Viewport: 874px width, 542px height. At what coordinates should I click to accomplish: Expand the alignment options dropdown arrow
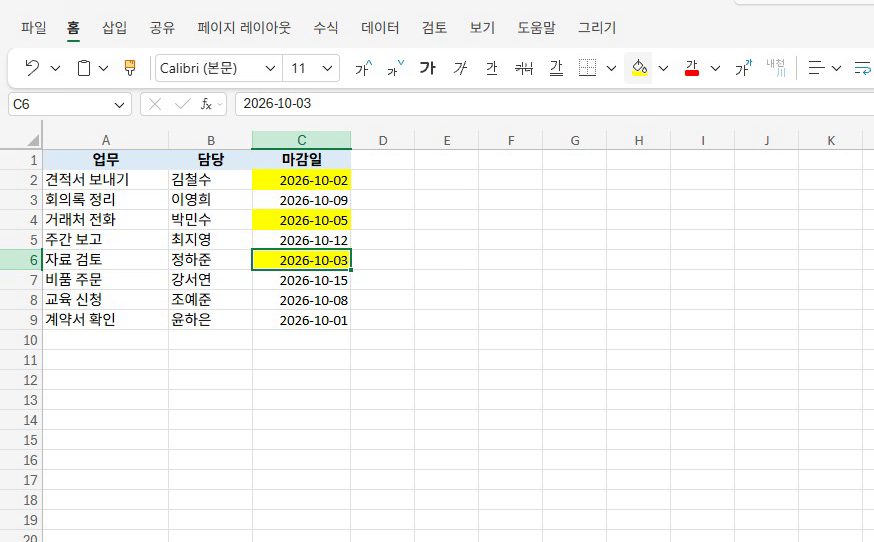coord(836,68)
